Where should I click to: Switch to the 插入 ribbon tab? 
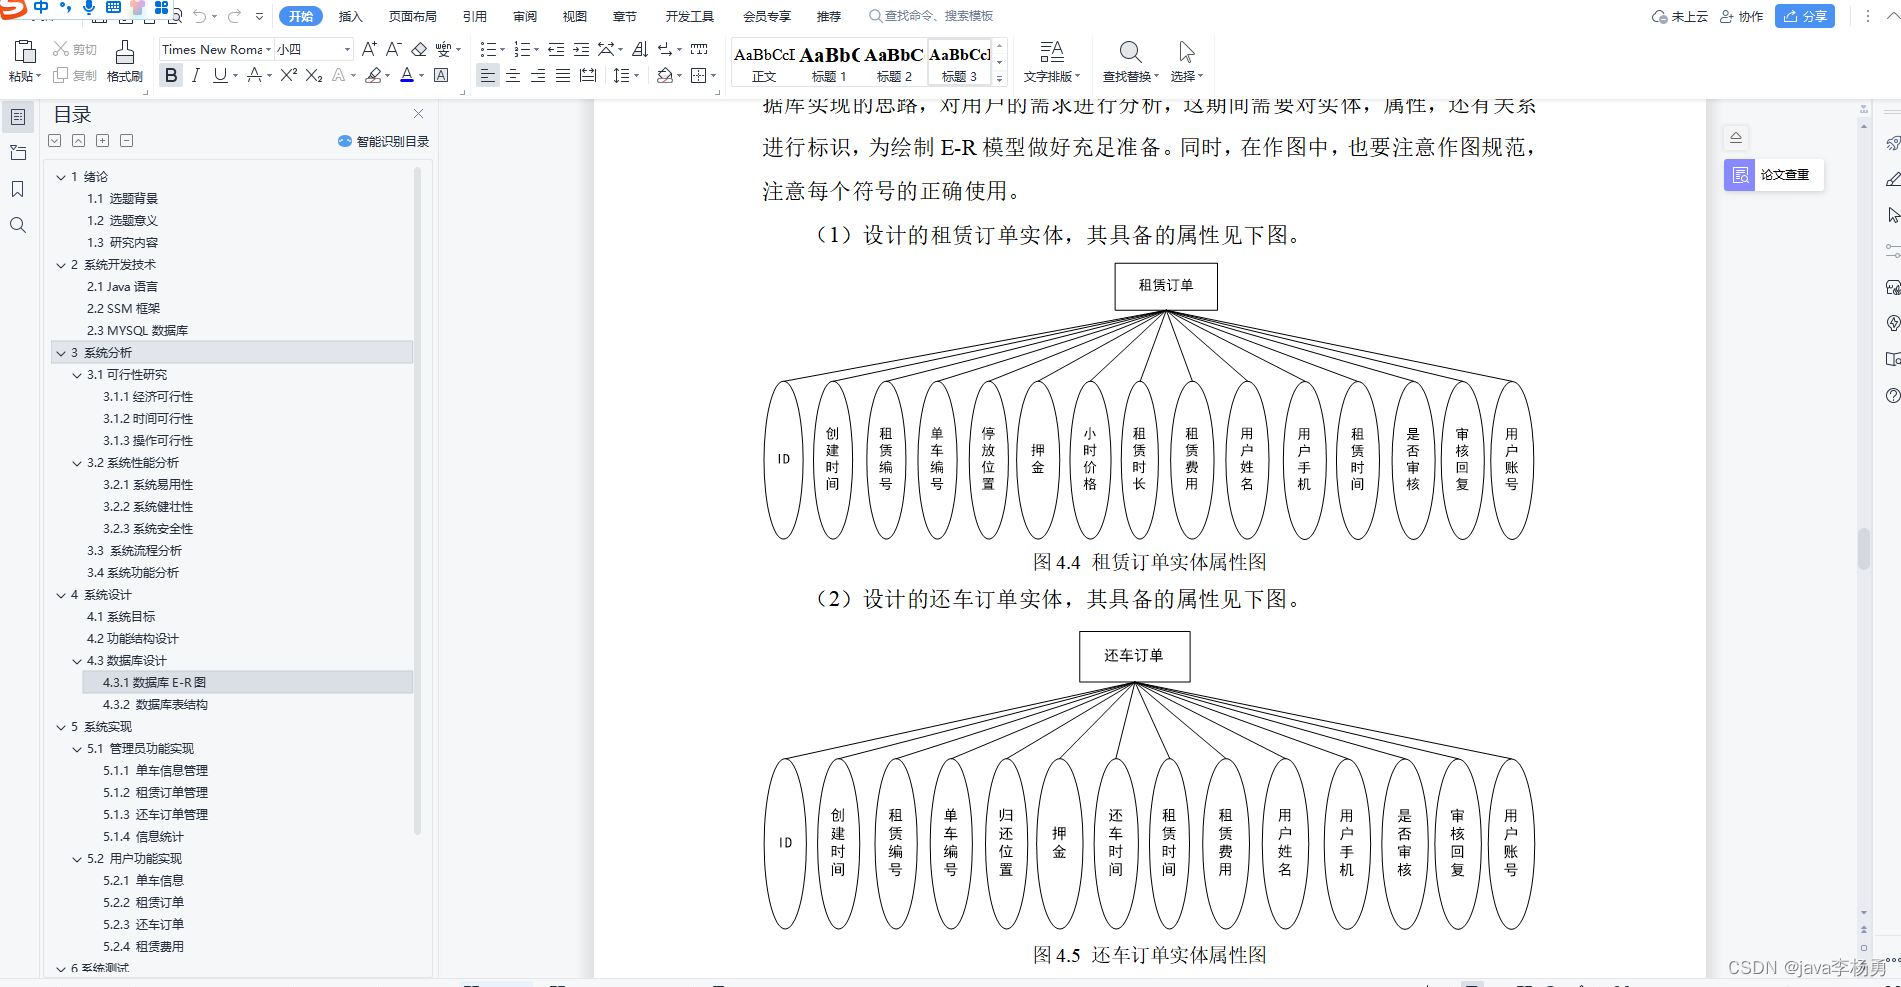pyautogui.click(x=351, y=16)
